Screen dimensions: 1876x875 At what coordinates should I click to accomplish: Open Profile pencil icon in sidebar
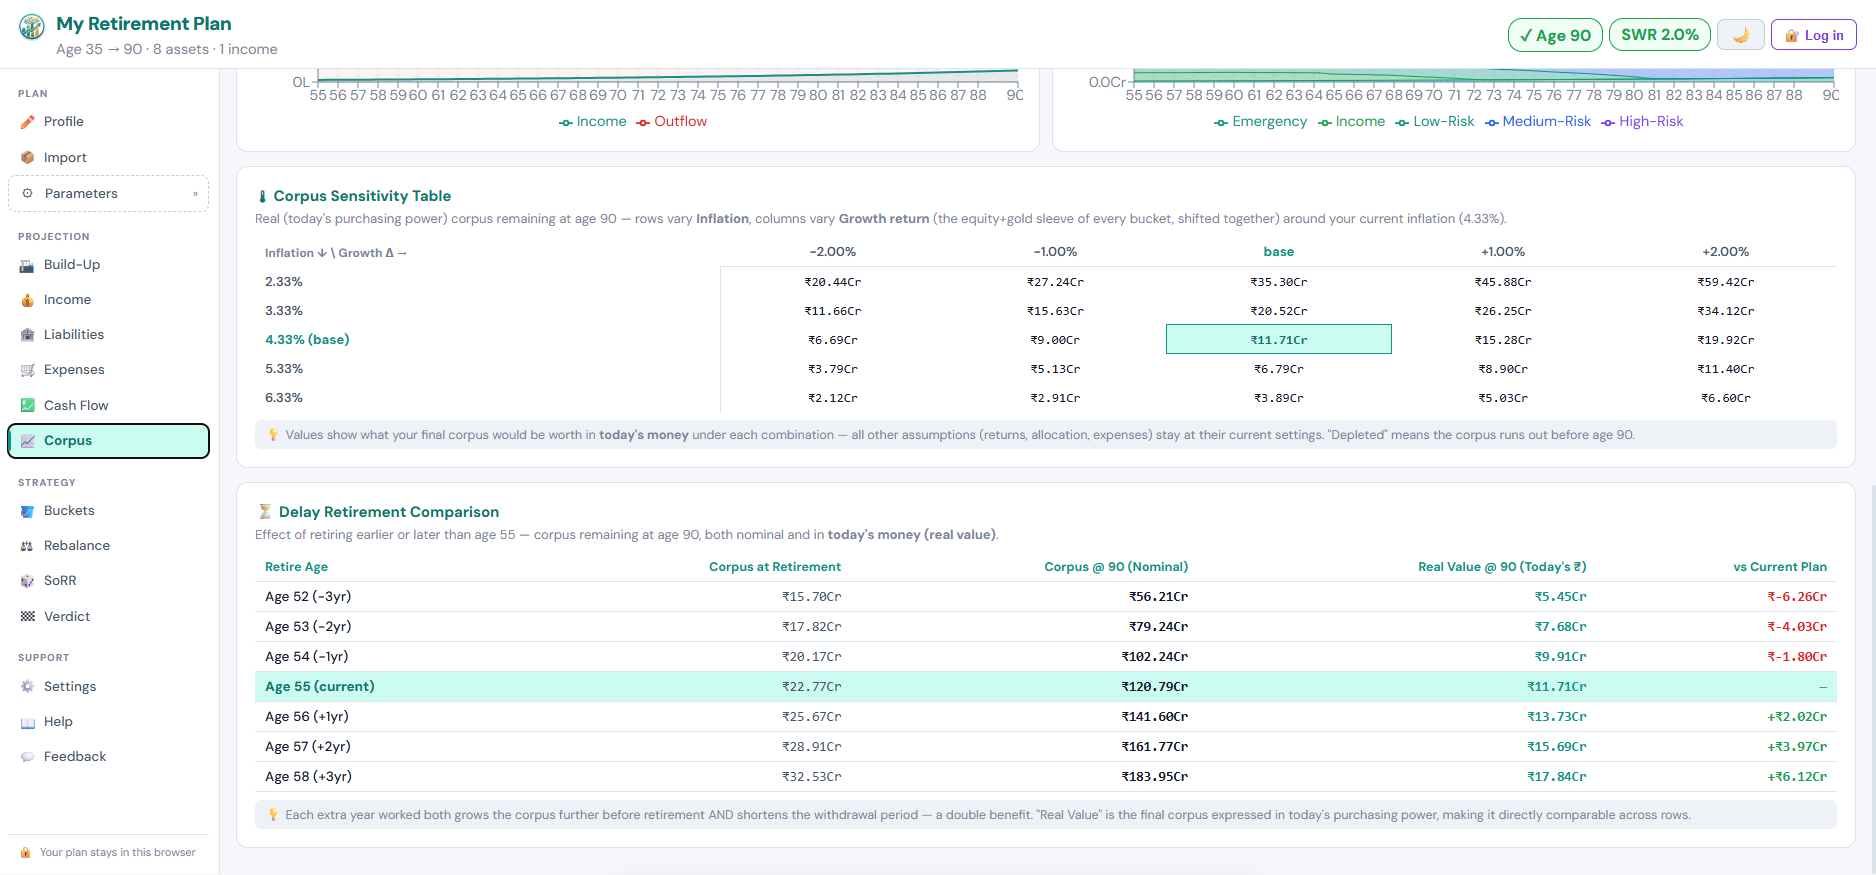[x=28, y=122]
